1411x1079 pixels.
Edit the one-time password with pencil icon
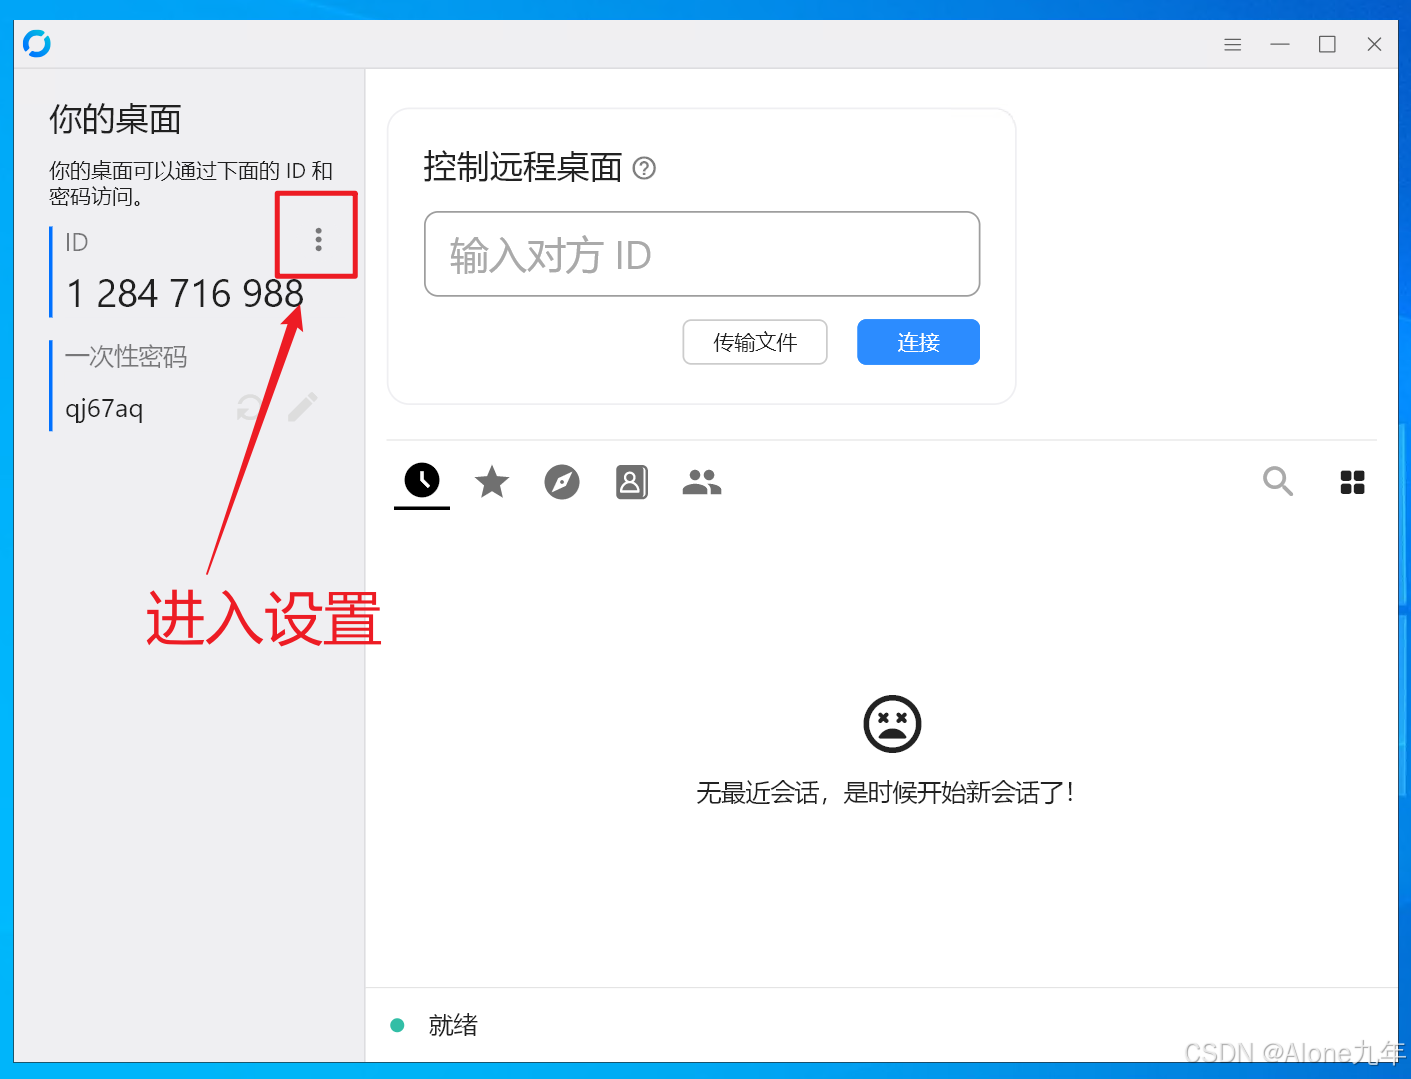click(x=303, y=407)
